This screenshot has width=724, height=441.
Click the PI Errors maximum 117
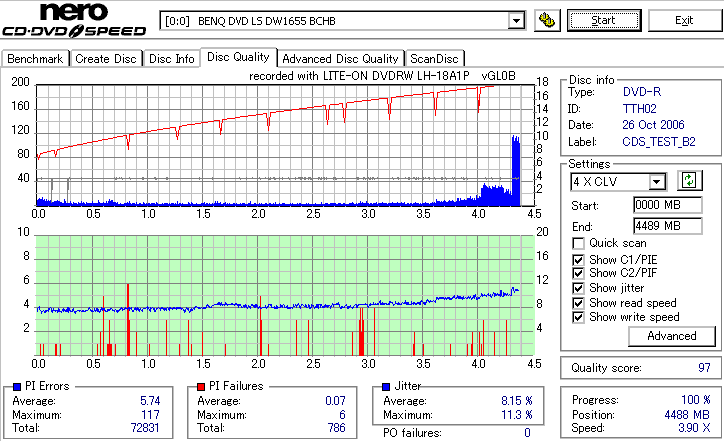pyautogui.click(x=151, y=415)
